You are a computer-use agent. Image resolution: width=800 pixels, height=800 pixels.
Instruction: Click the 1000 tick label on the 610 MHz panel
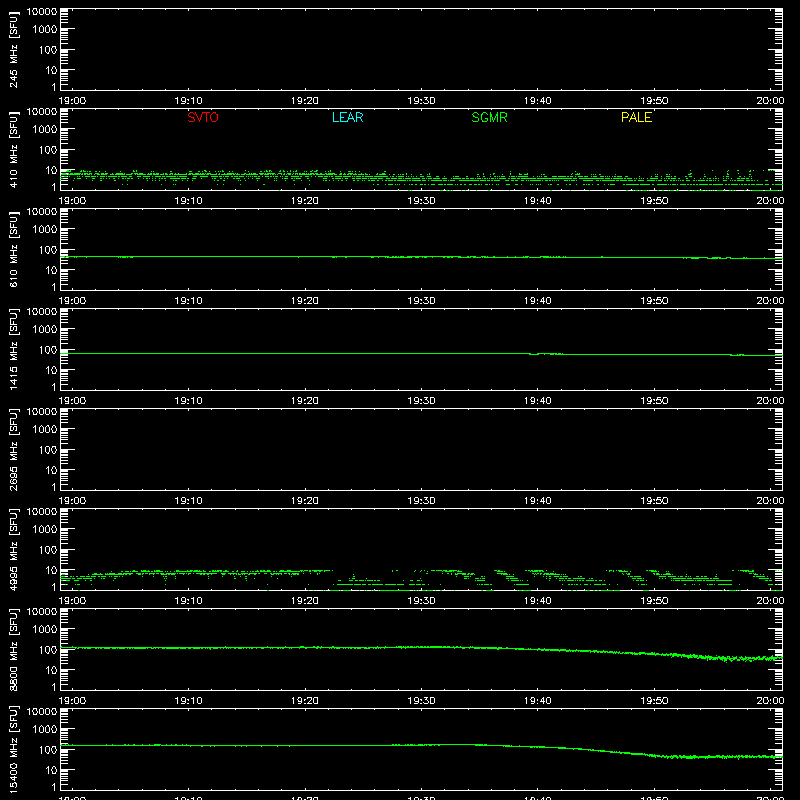tap(44, 230)
